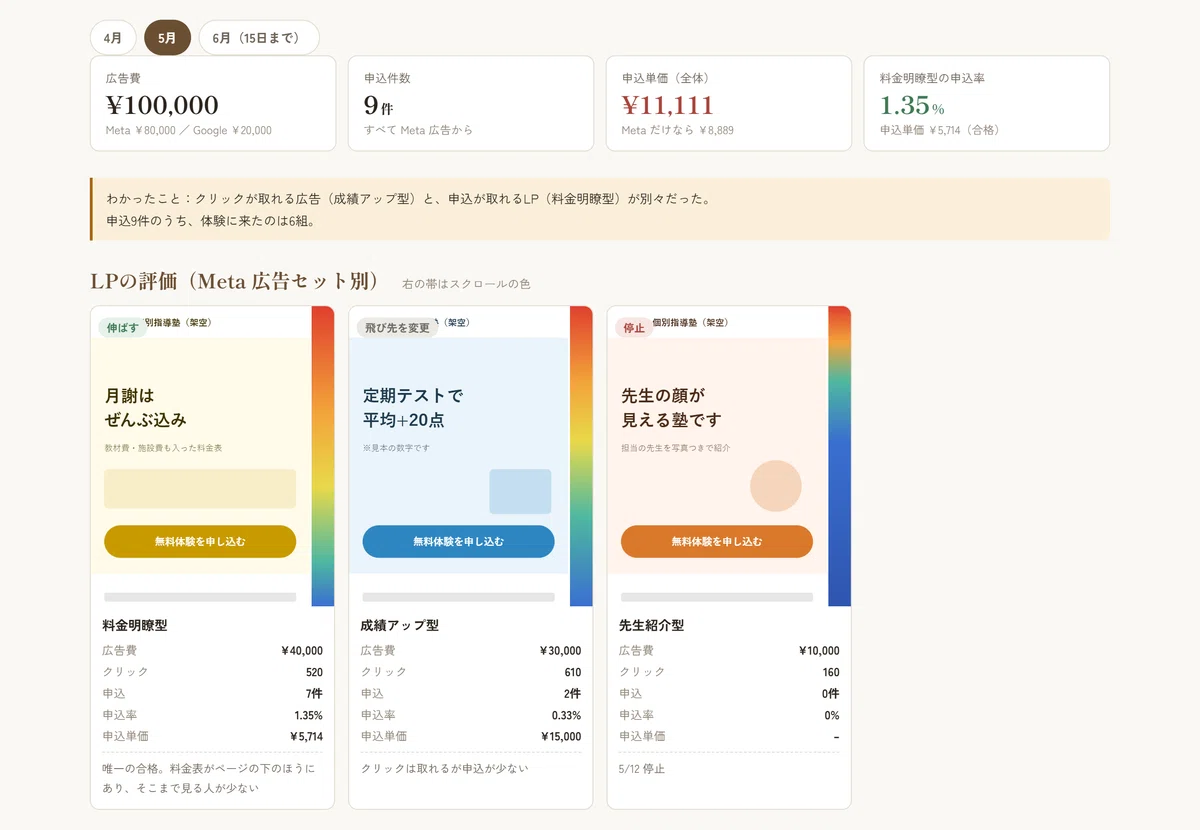Click the scroll color strip beside 定期テストで平均+20点
1200x830 pixels.
pos(580,456)
